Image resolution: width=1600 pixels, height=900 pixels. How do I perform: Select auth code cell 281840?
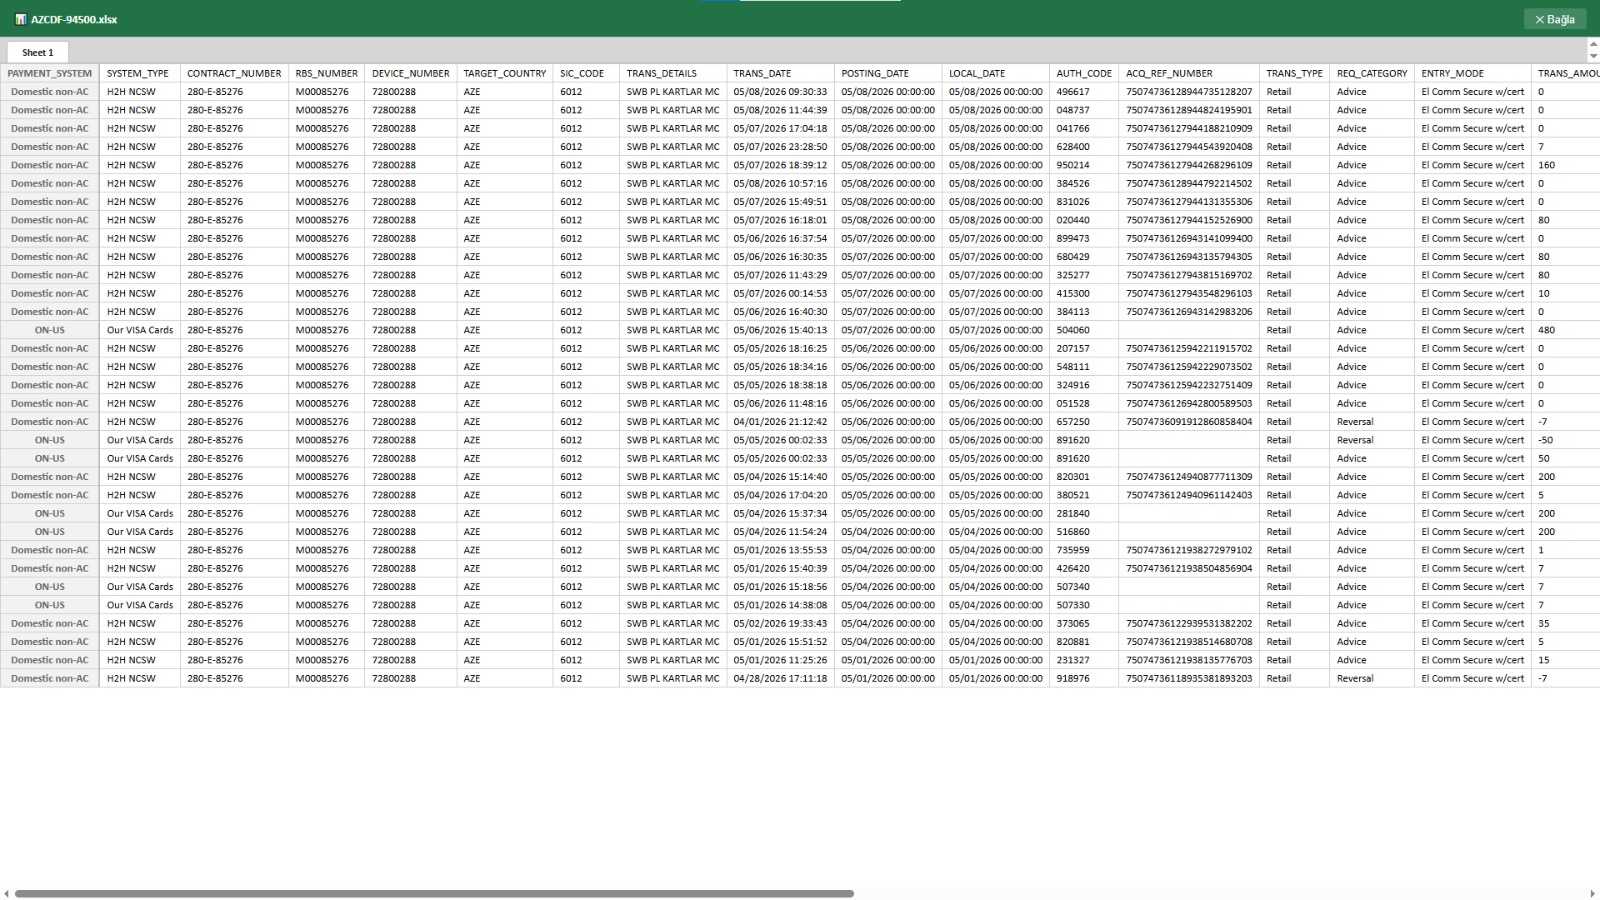[1084, 513]
